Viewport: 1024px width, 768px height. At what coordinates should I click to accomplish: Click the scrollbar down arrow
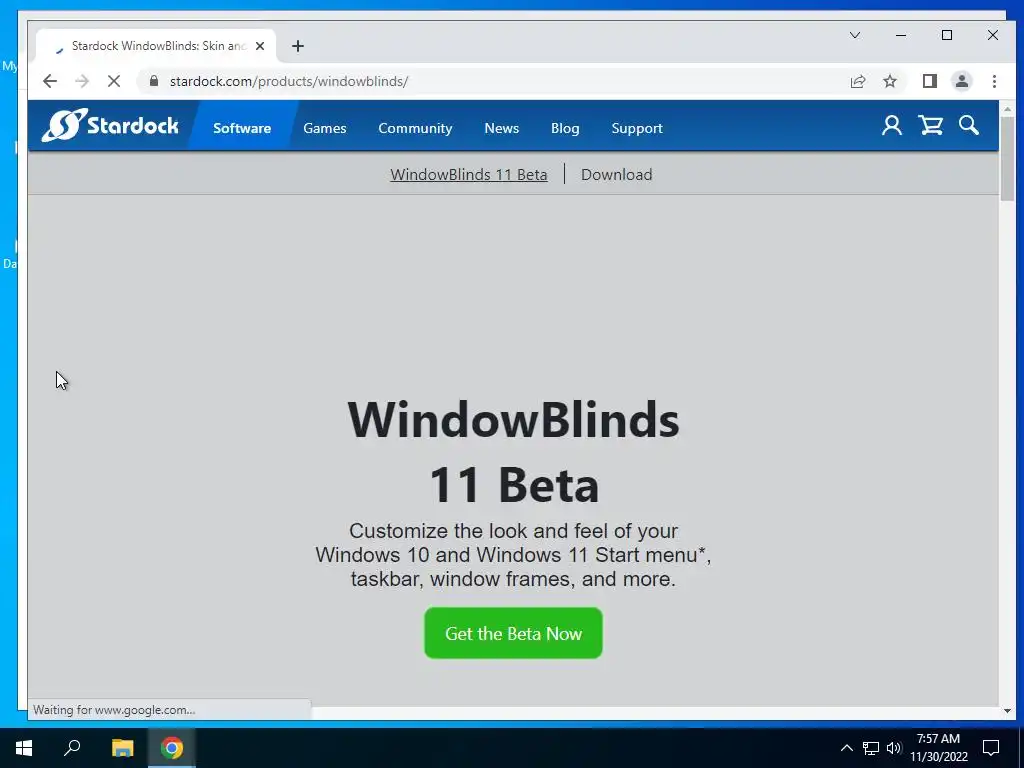click(x=1007, y=711)
